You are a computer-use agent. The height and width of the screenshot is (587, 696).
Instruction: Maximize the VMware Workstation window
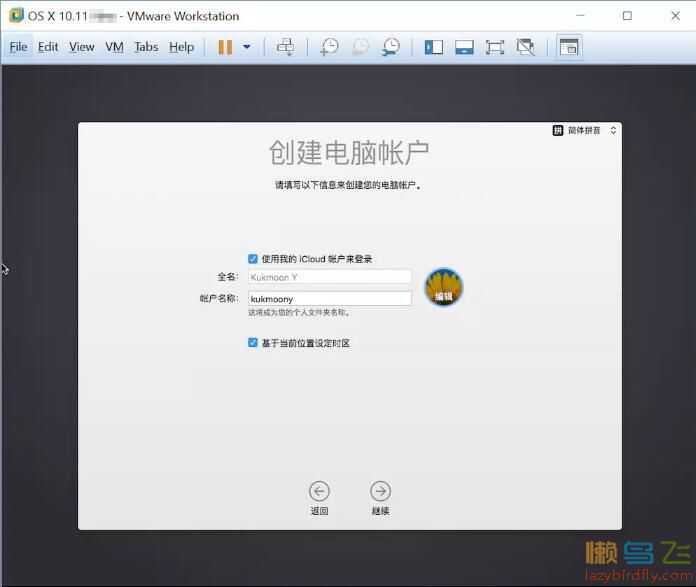pyautogui.click(x=627, y=16)
